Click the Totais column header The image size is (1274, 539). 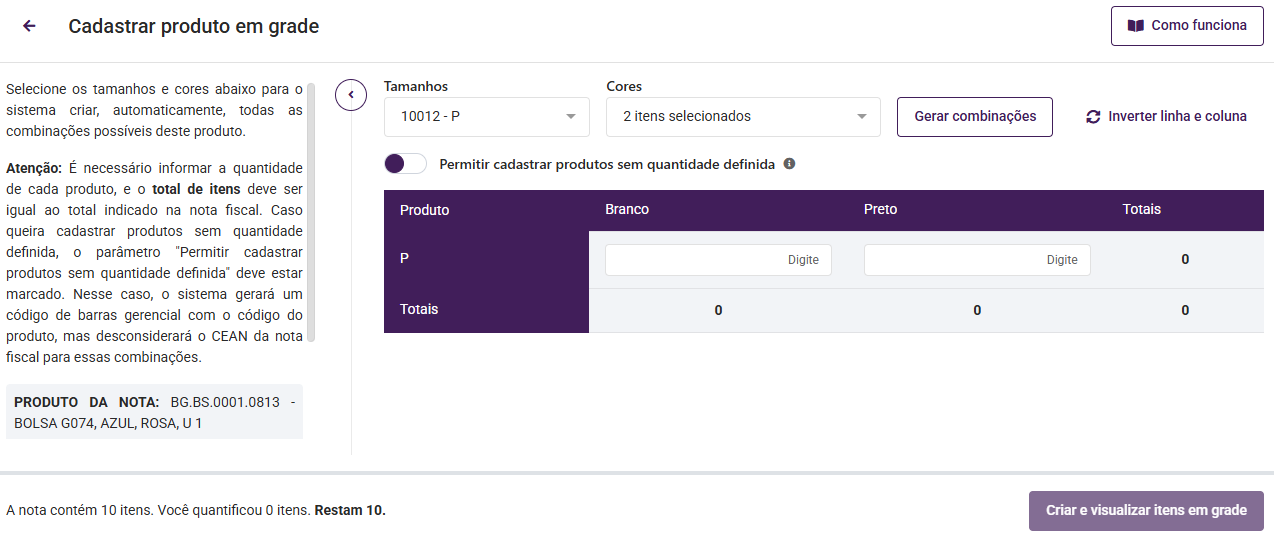[1141, 210]
